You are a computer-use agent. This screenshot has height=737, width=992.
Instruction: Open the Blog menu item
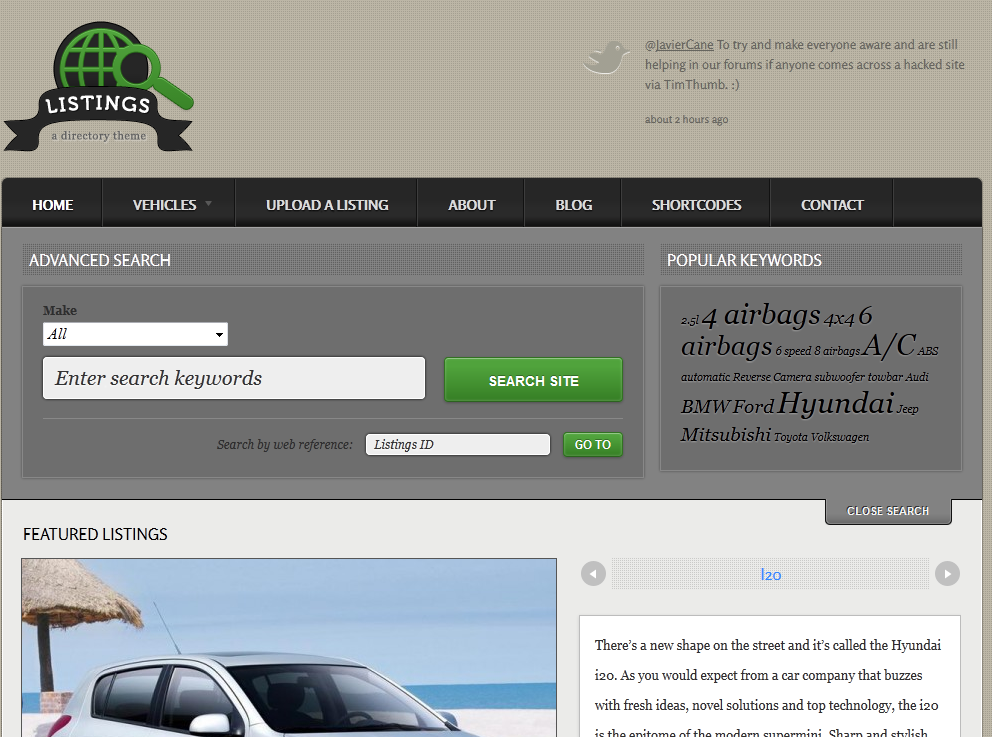[573, 205]
